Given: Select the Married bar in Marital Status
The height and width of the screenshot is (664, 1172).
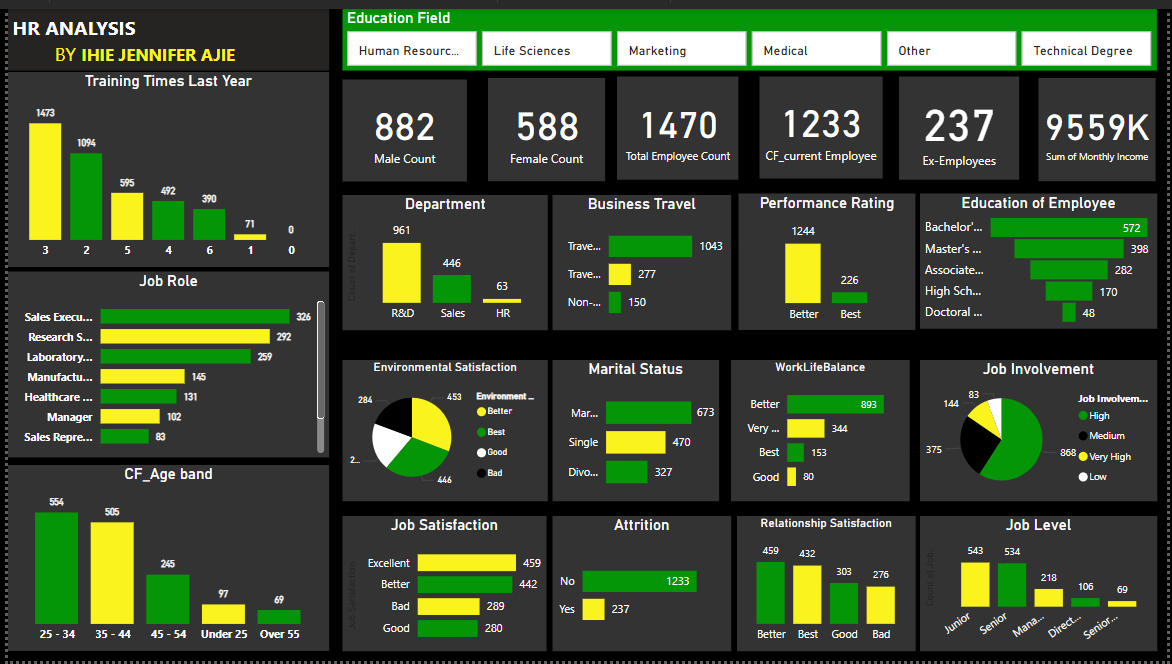Looking at the screenshot, I should pyautogui.click(x=648, y=412).
